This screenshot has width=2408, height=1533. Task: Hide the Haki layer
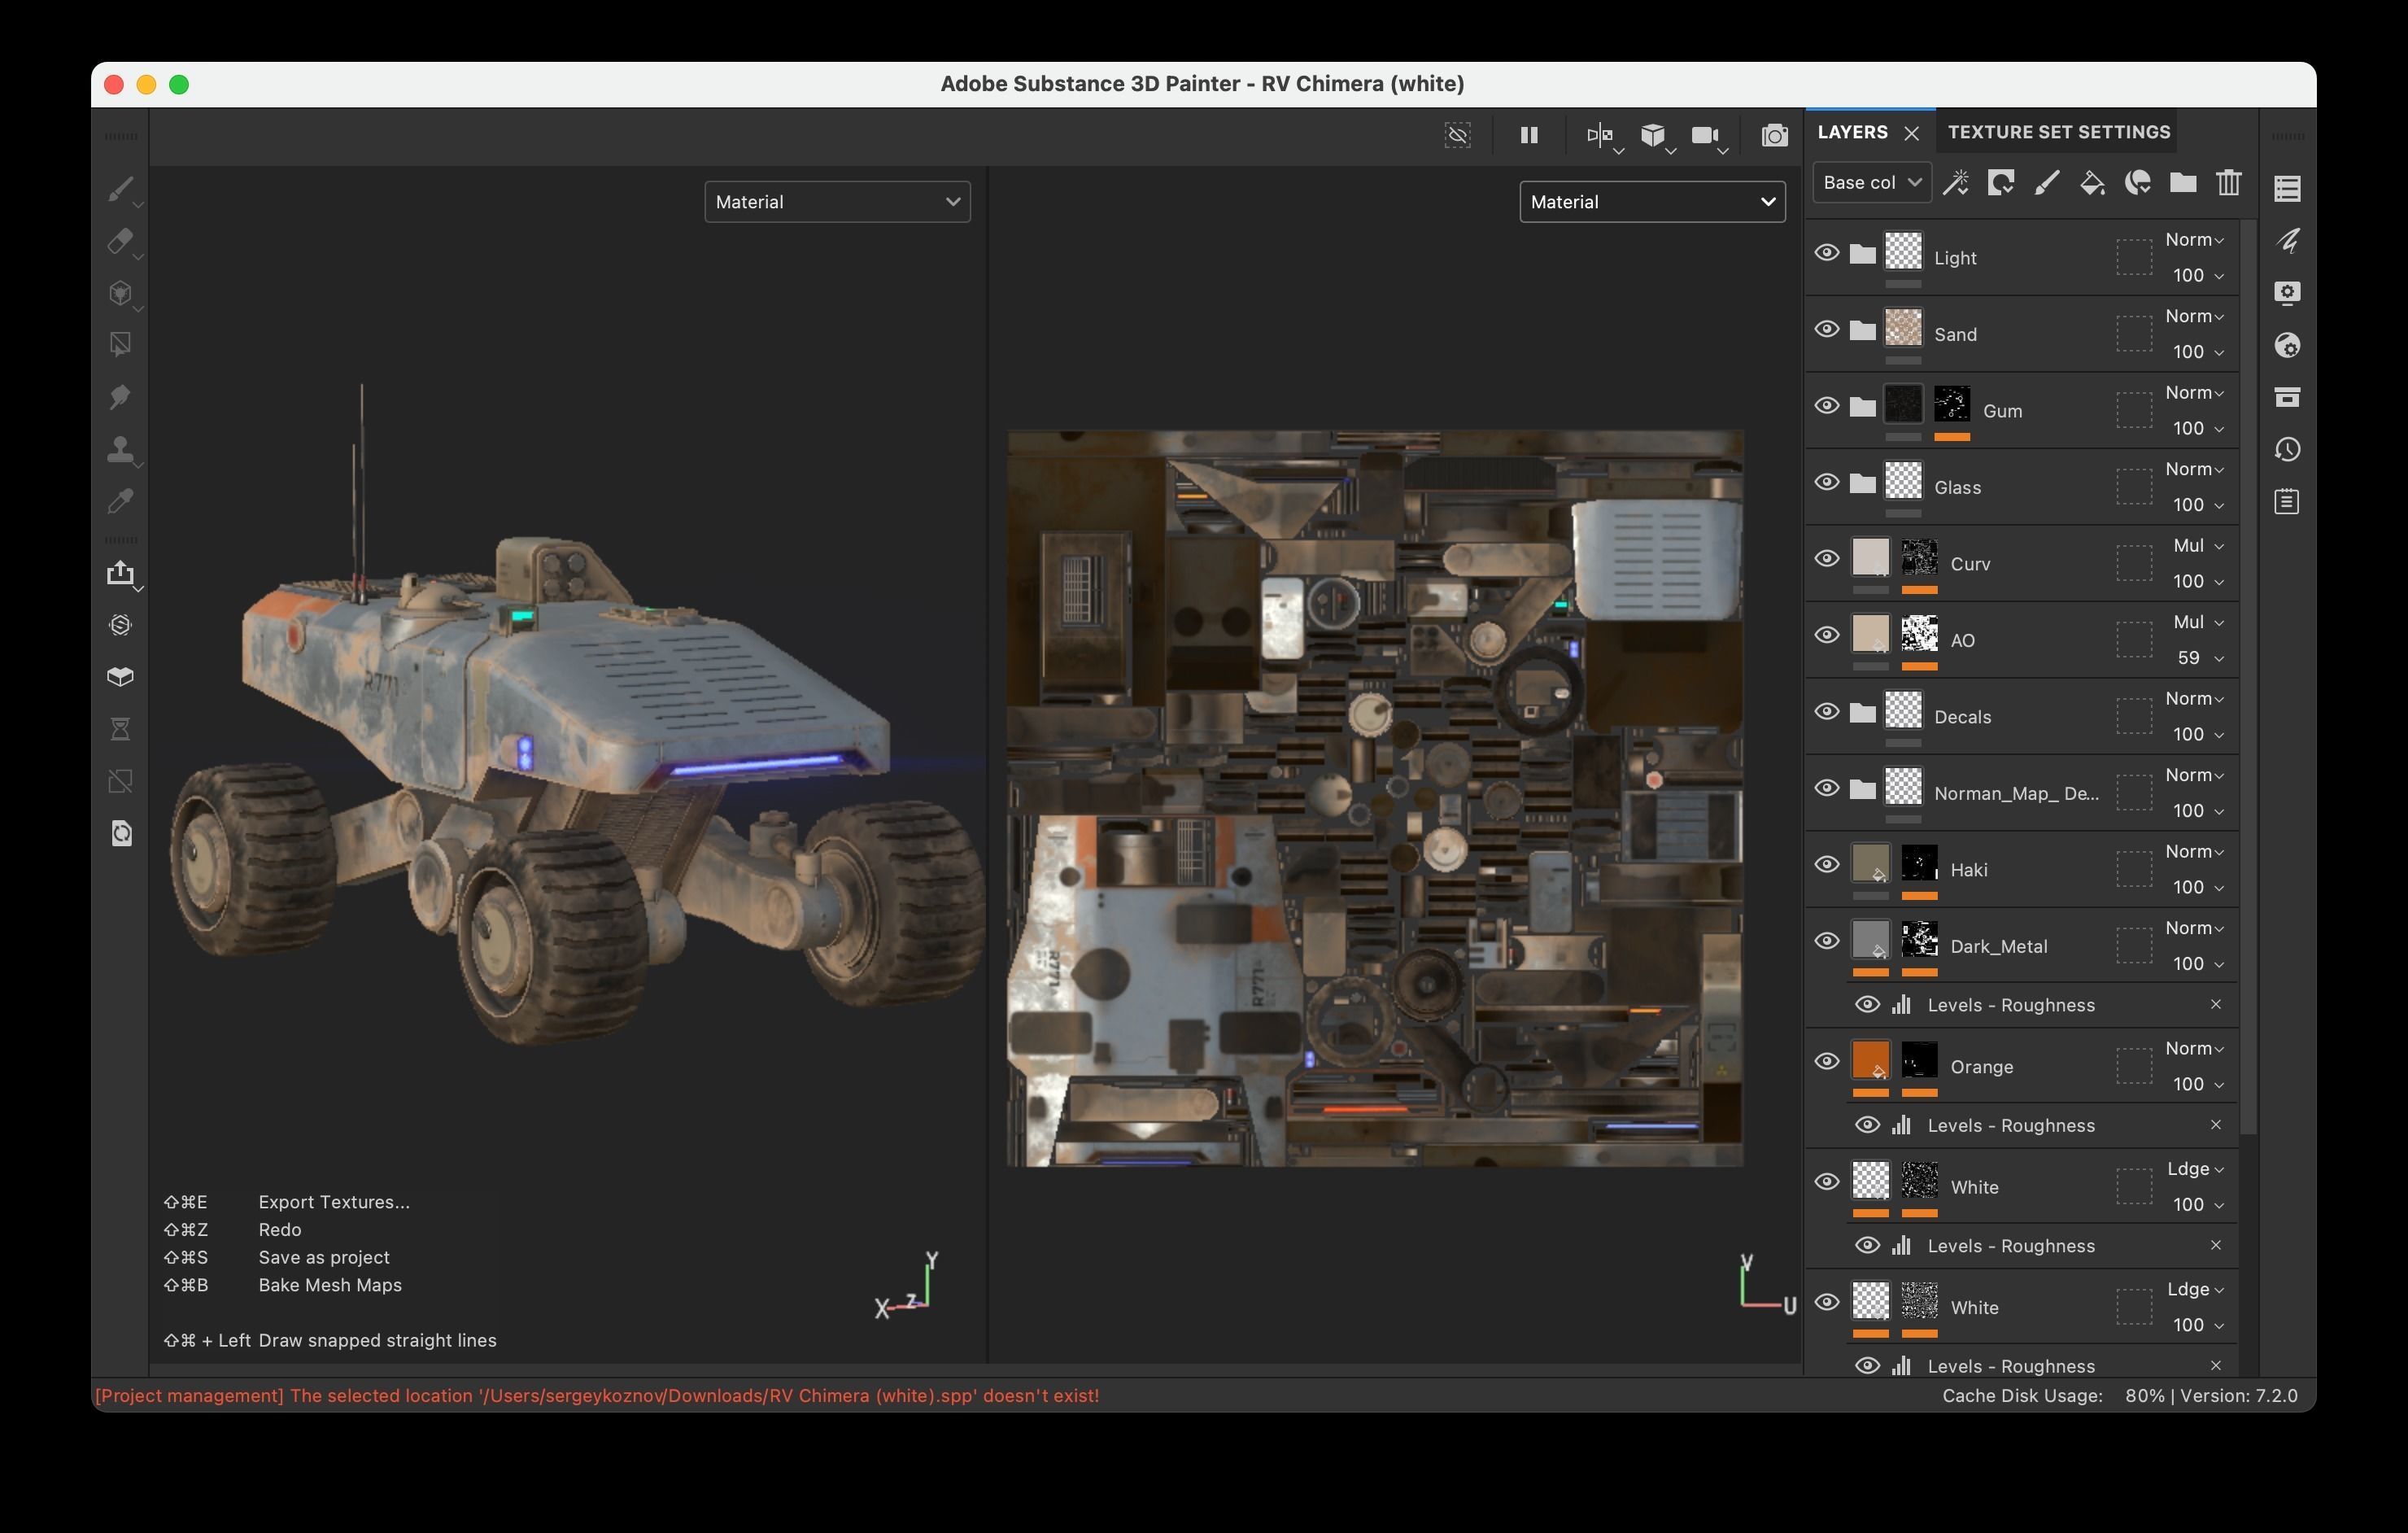pos(1826,865)
